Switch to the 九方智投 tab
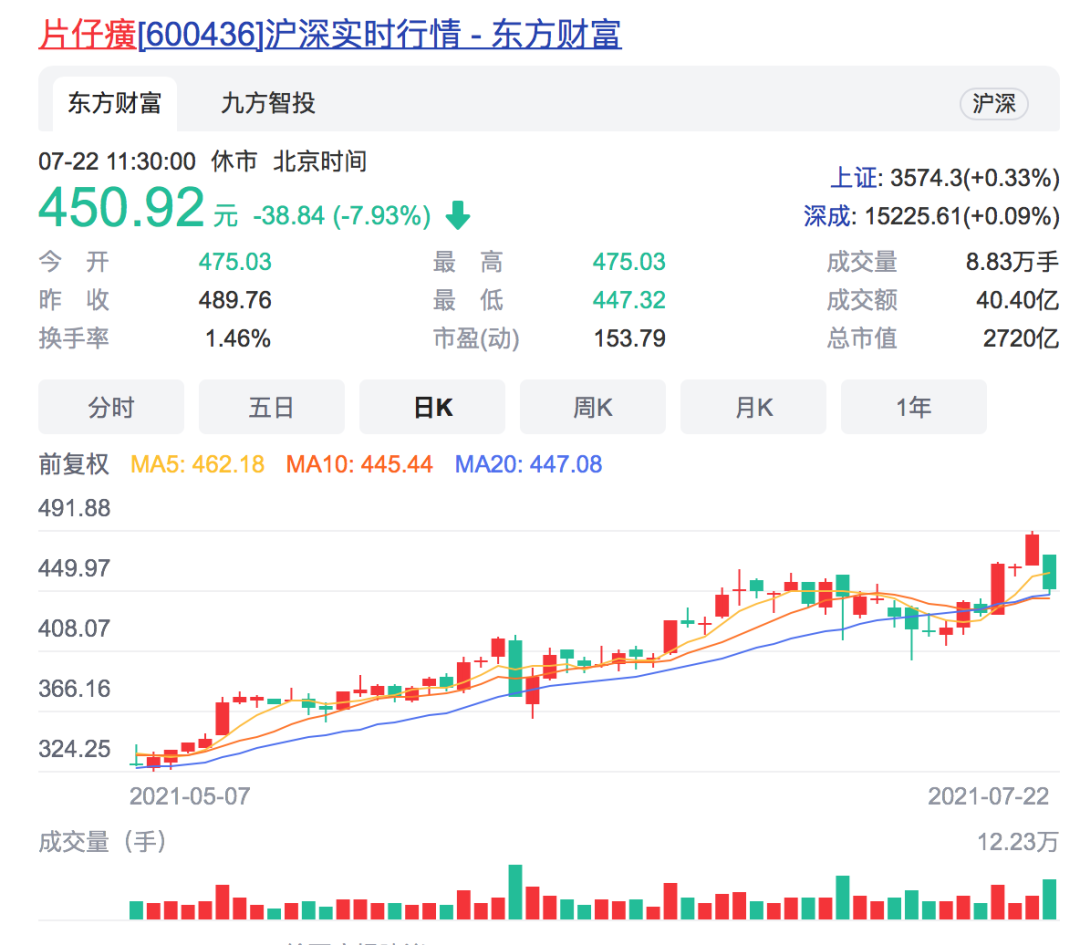This screenshot has height=945, width=1080. 268,103
